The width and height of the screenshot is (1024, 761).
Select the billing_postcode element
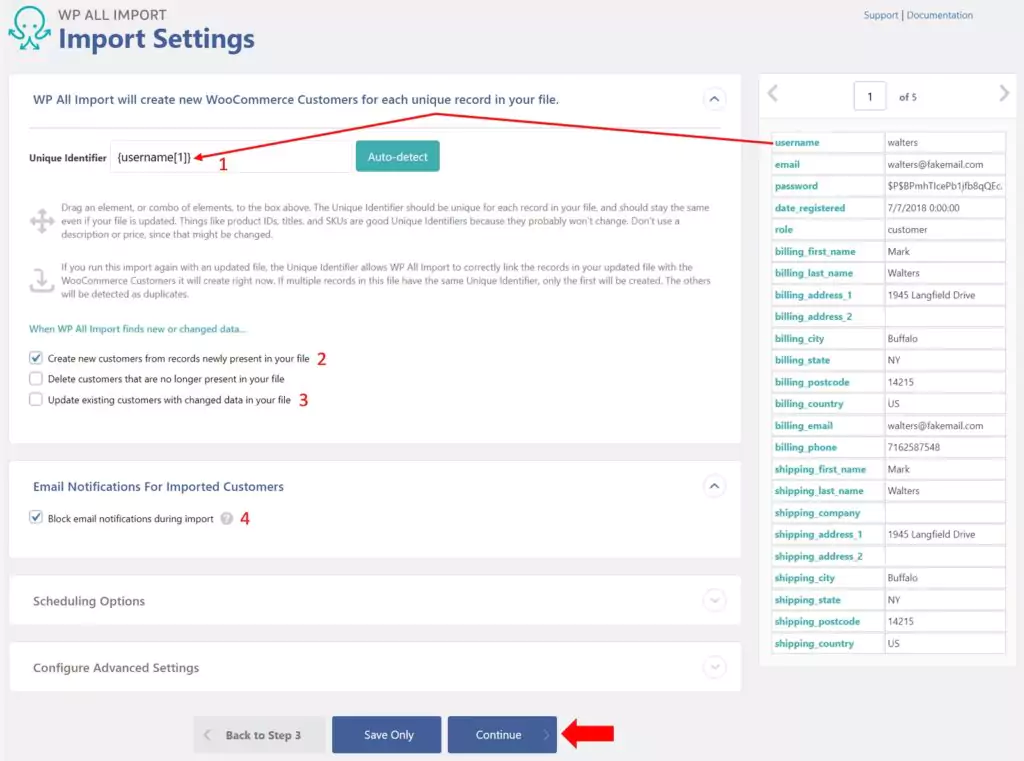(x=812, y=382)
